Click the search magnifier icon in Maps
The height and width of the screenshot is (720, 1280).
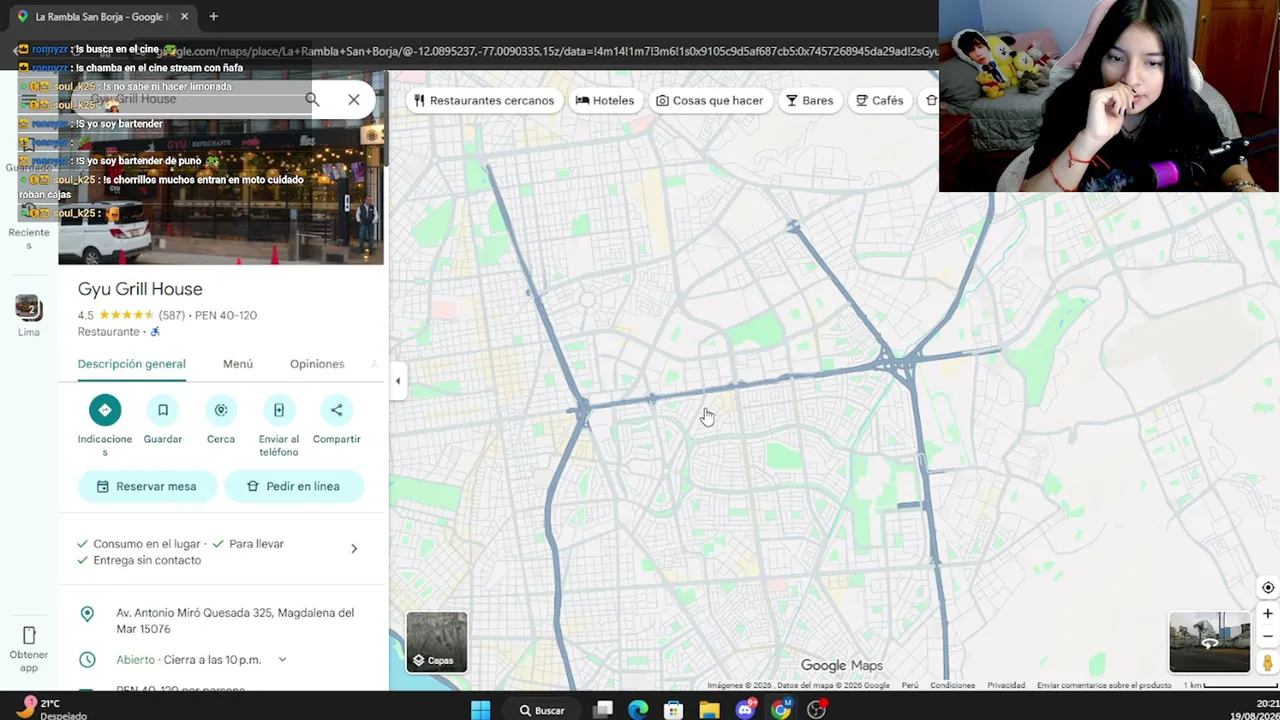coord(312,100)
